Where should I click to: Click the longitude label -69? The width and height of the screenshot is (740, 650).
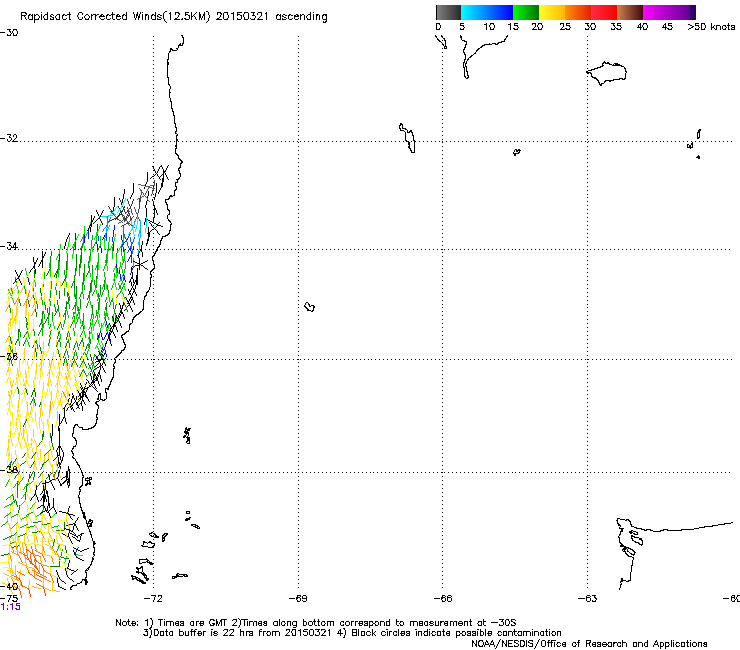(x=298, y=599)
